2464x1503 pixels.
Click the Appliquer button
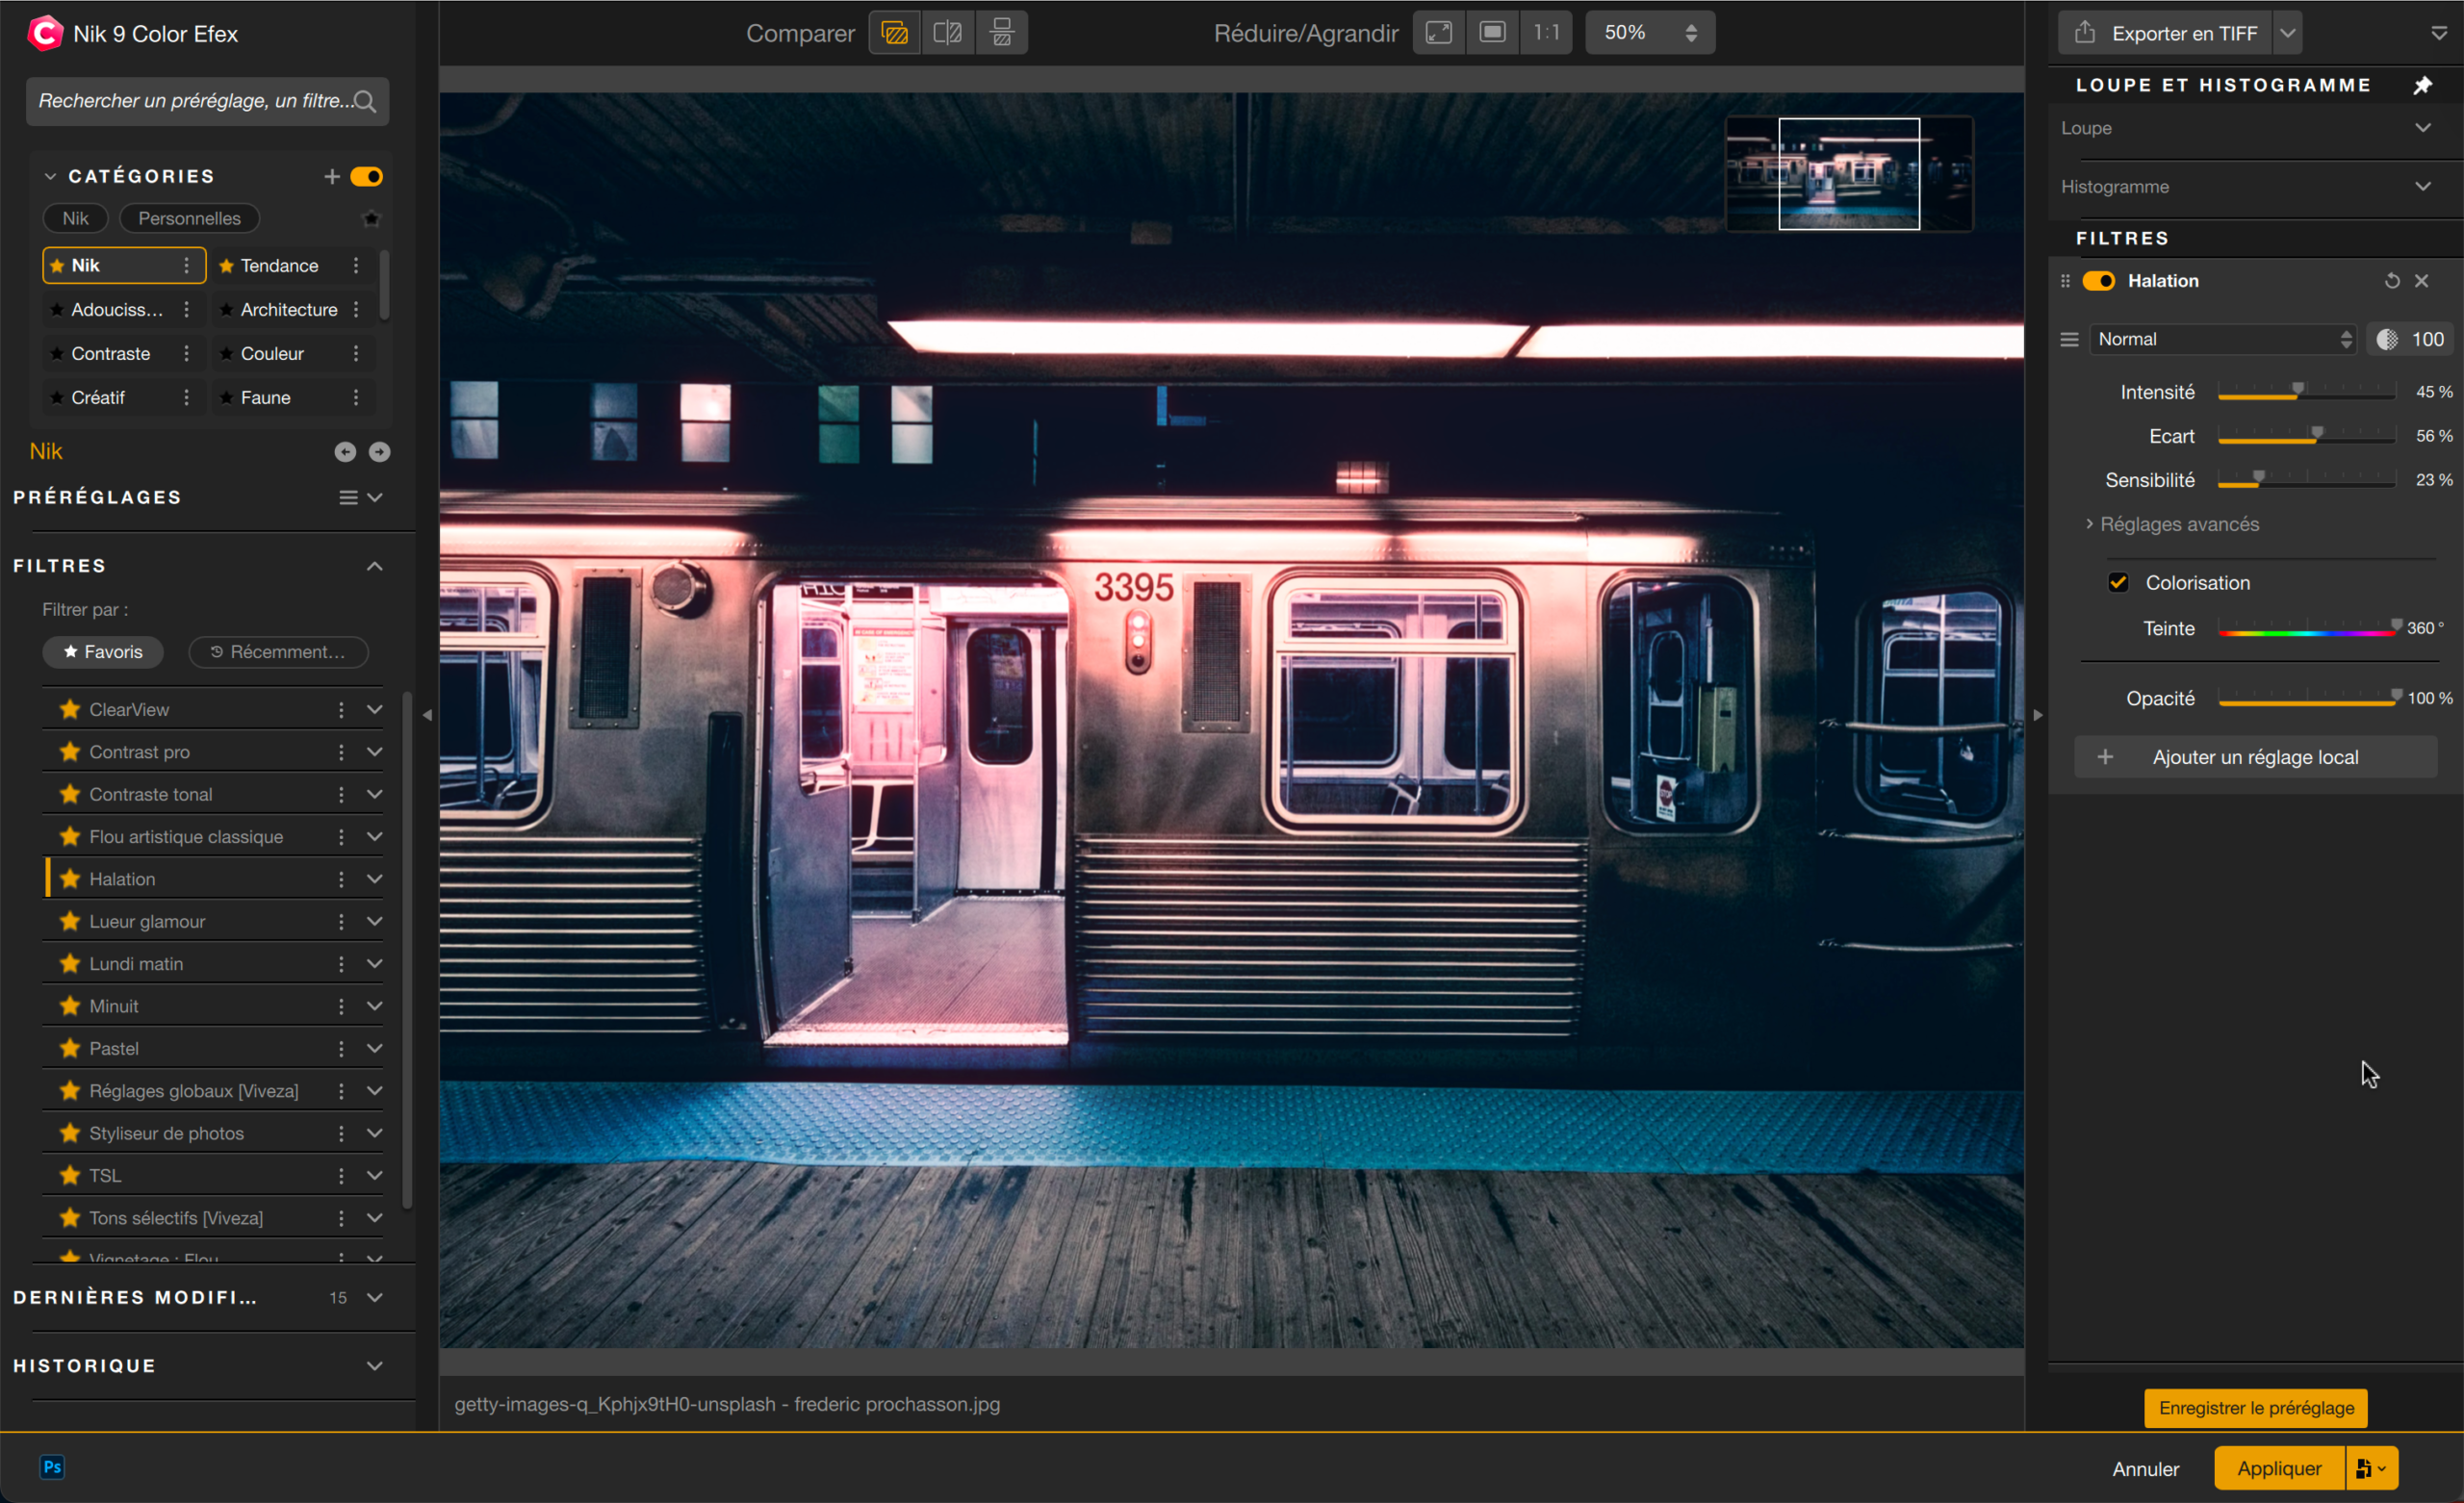[2278, 1467]
